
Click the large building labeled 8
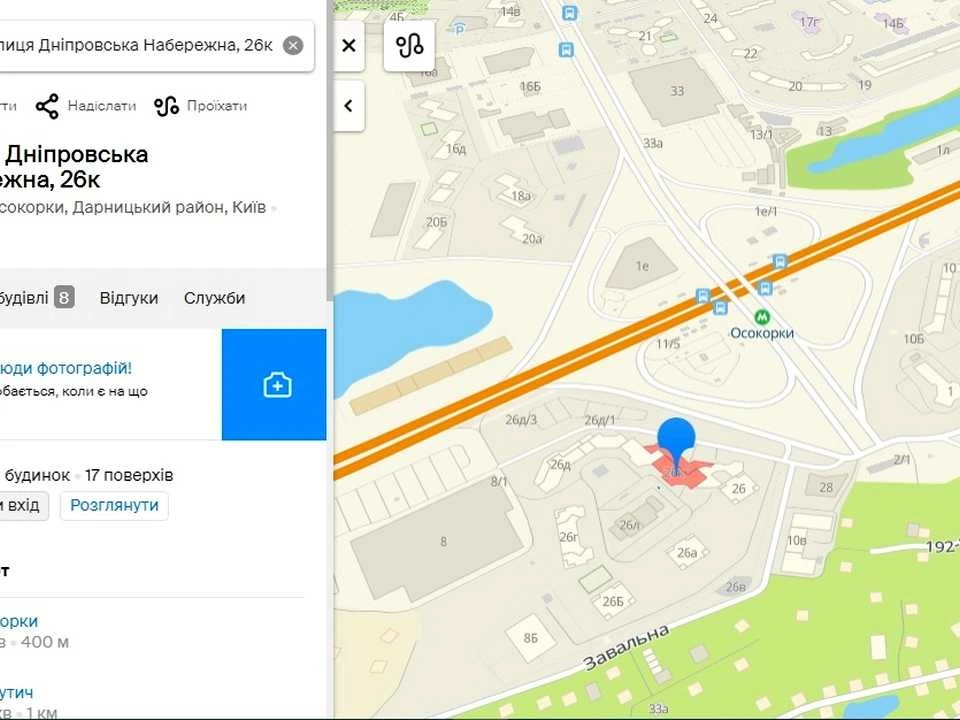(x=438, y=541)
